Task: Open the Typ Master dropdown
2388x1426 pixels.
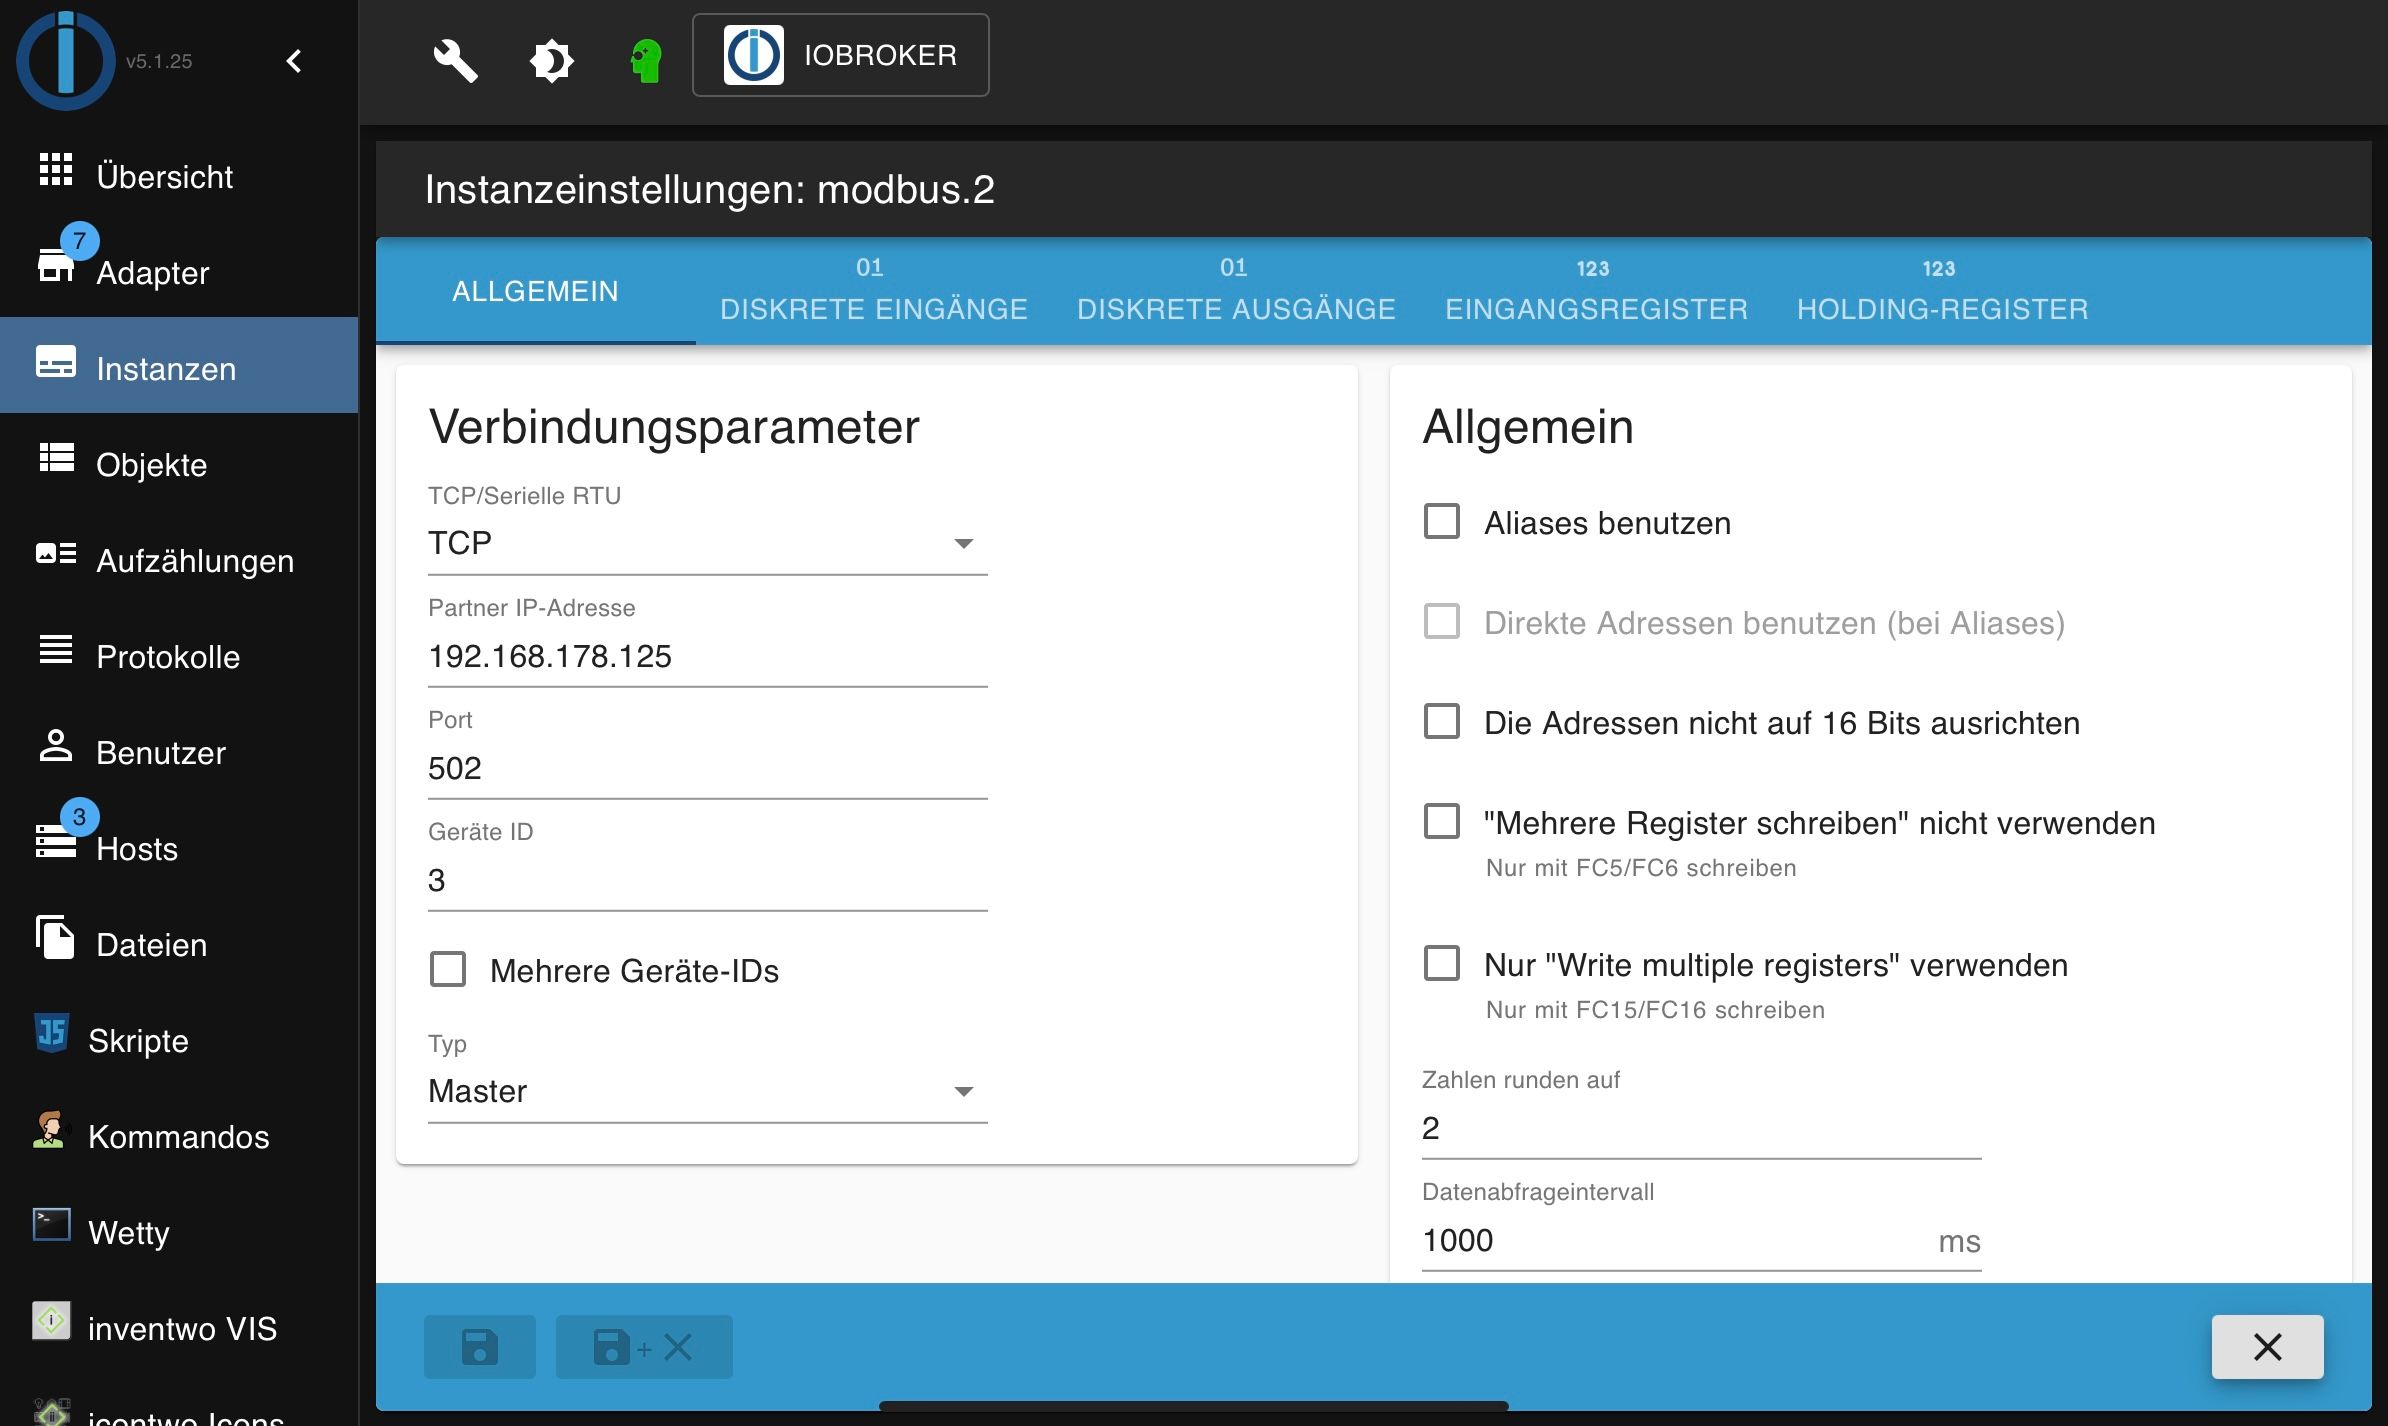Action: point(706,1091)
